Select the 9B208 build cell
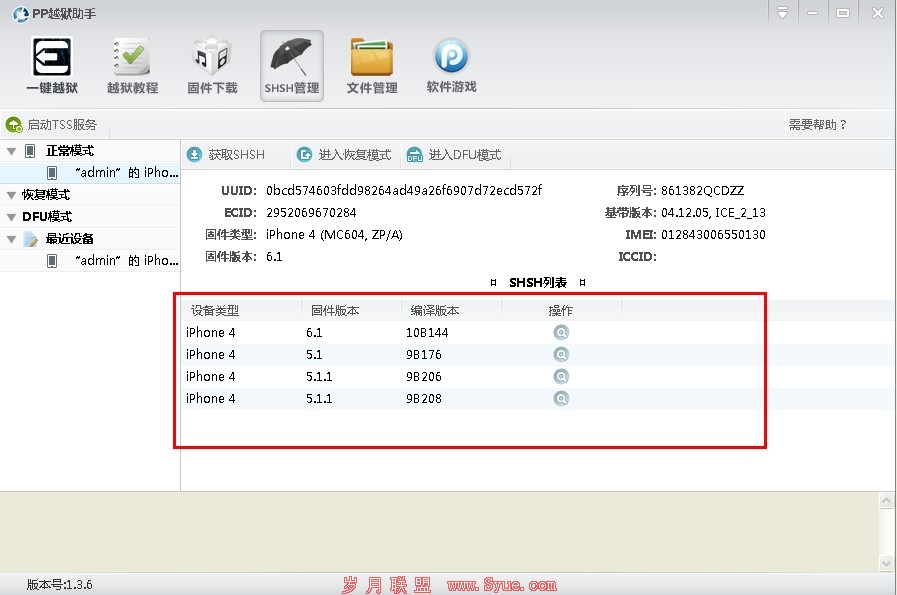 coord(424,398)
